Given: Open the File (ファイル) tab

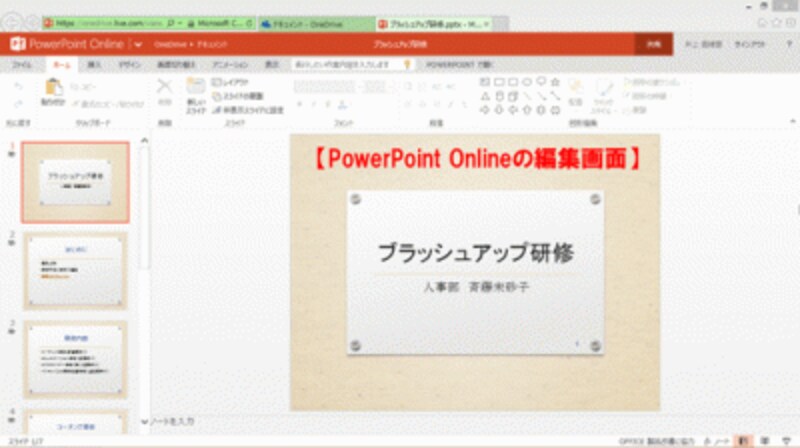Looking at the screenshot, I should pos(22,65).
